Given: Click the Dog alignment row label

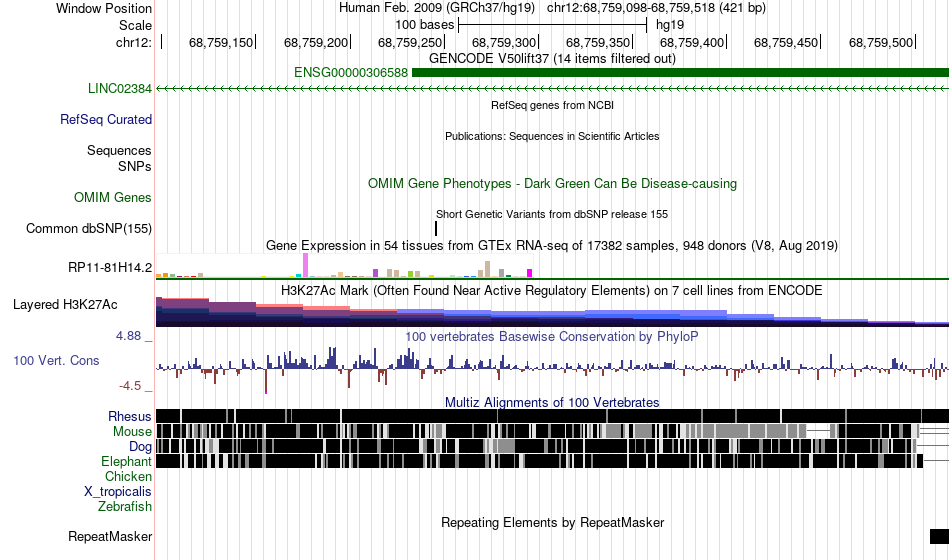Looking at the screenshot, I should click(141, 447).
